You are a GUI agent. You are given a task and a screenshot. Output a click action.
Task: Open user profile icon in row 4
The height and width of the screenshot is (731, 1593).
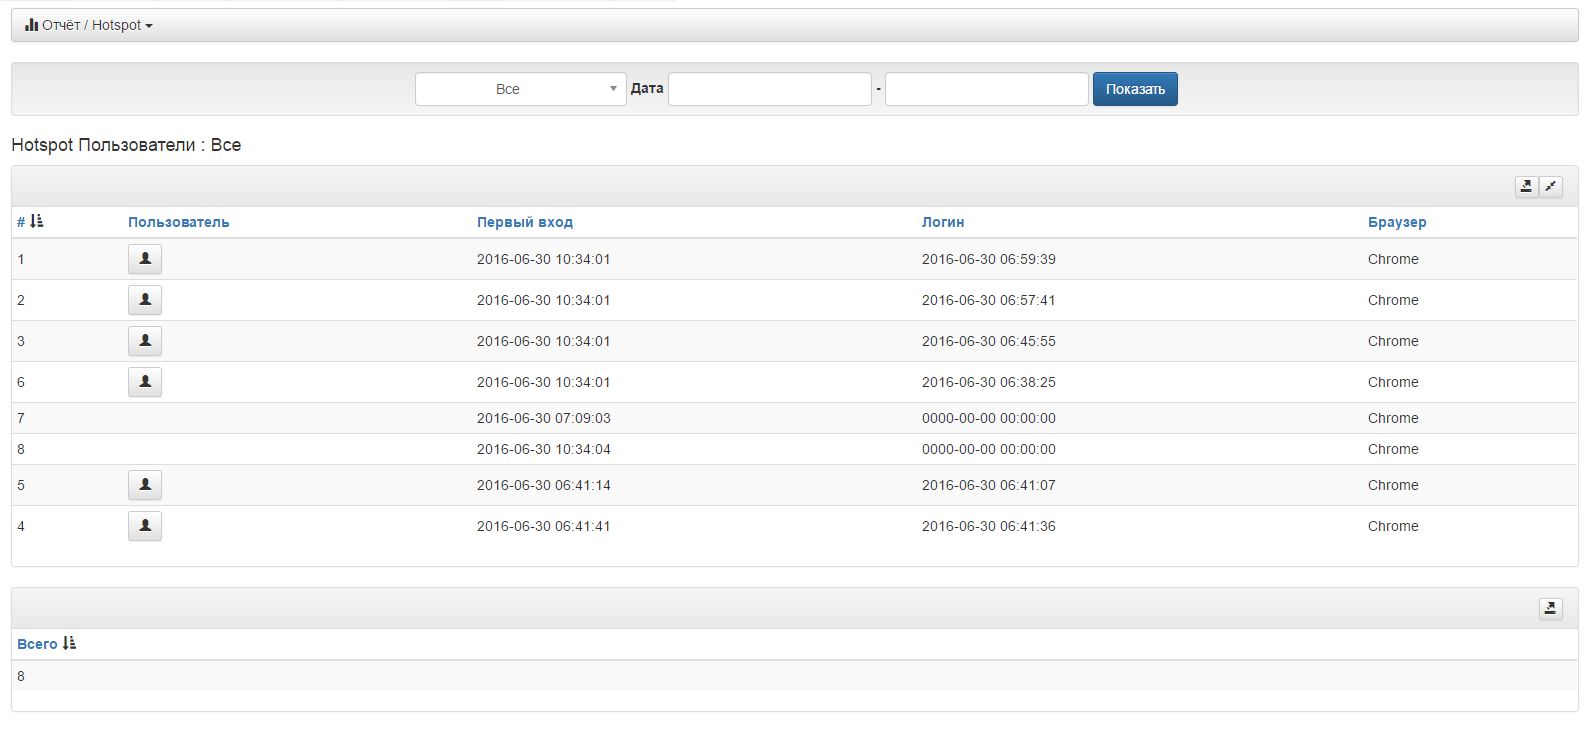pyautogui.click(x=145, y=526)
